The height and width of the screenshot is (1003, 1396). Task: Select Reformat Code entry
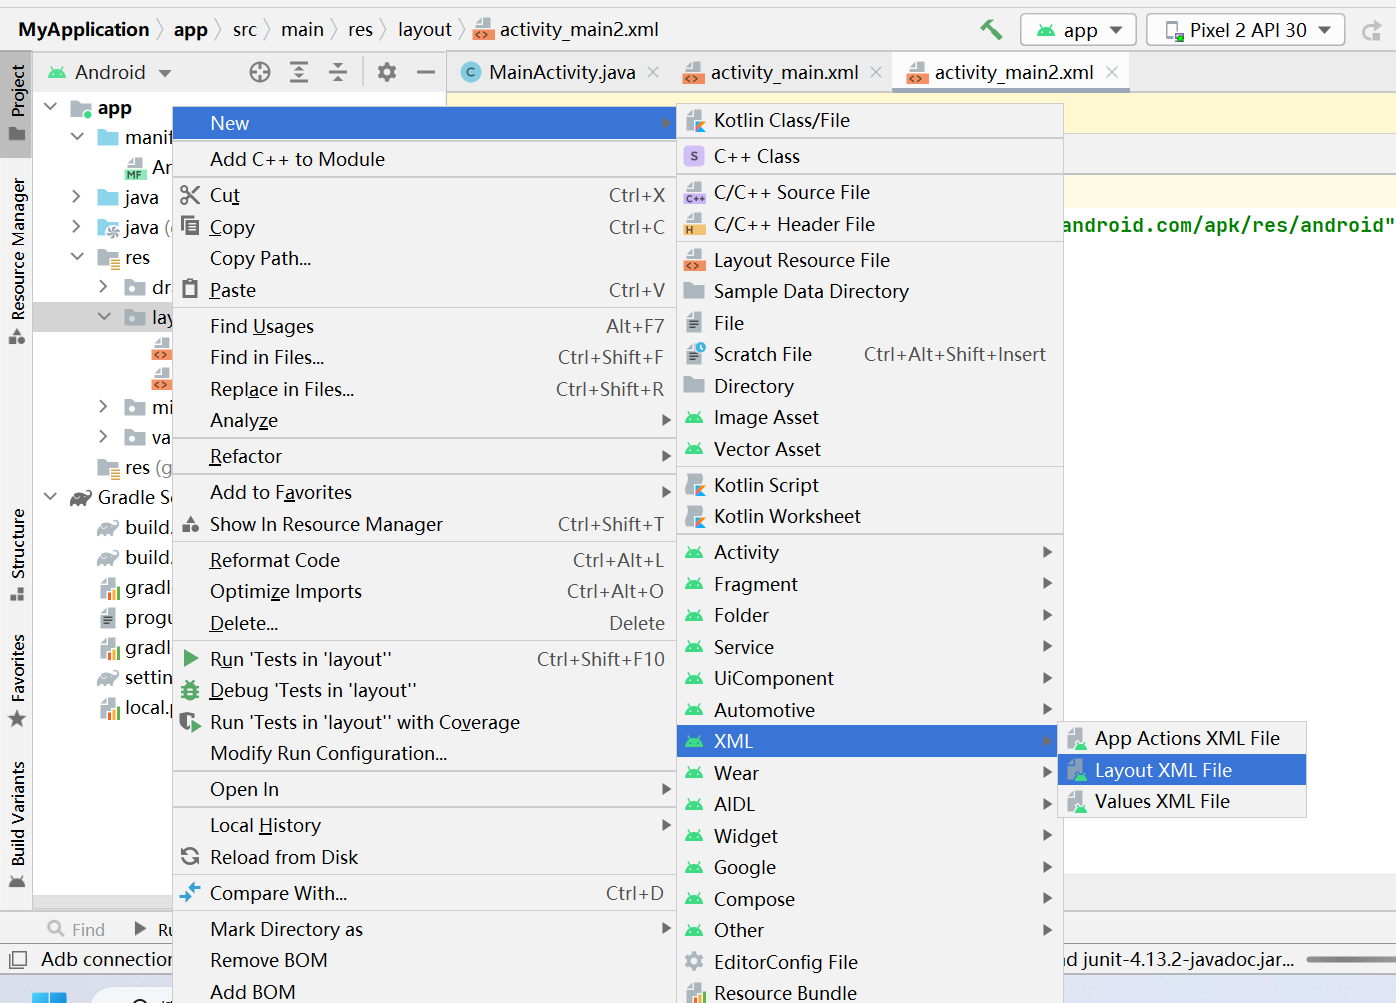tap(424, 560)
